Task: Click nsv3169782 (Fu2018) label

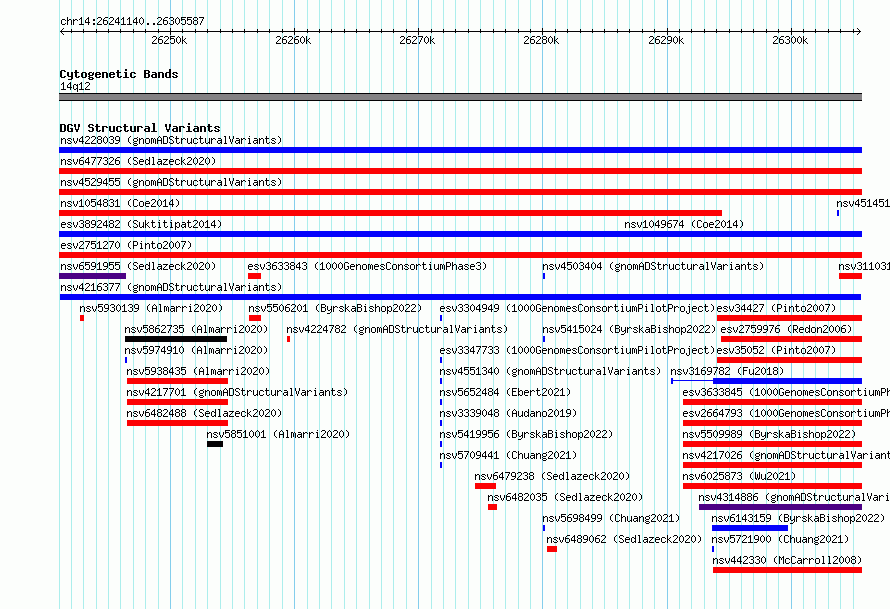Action: (x=727, y=371)
